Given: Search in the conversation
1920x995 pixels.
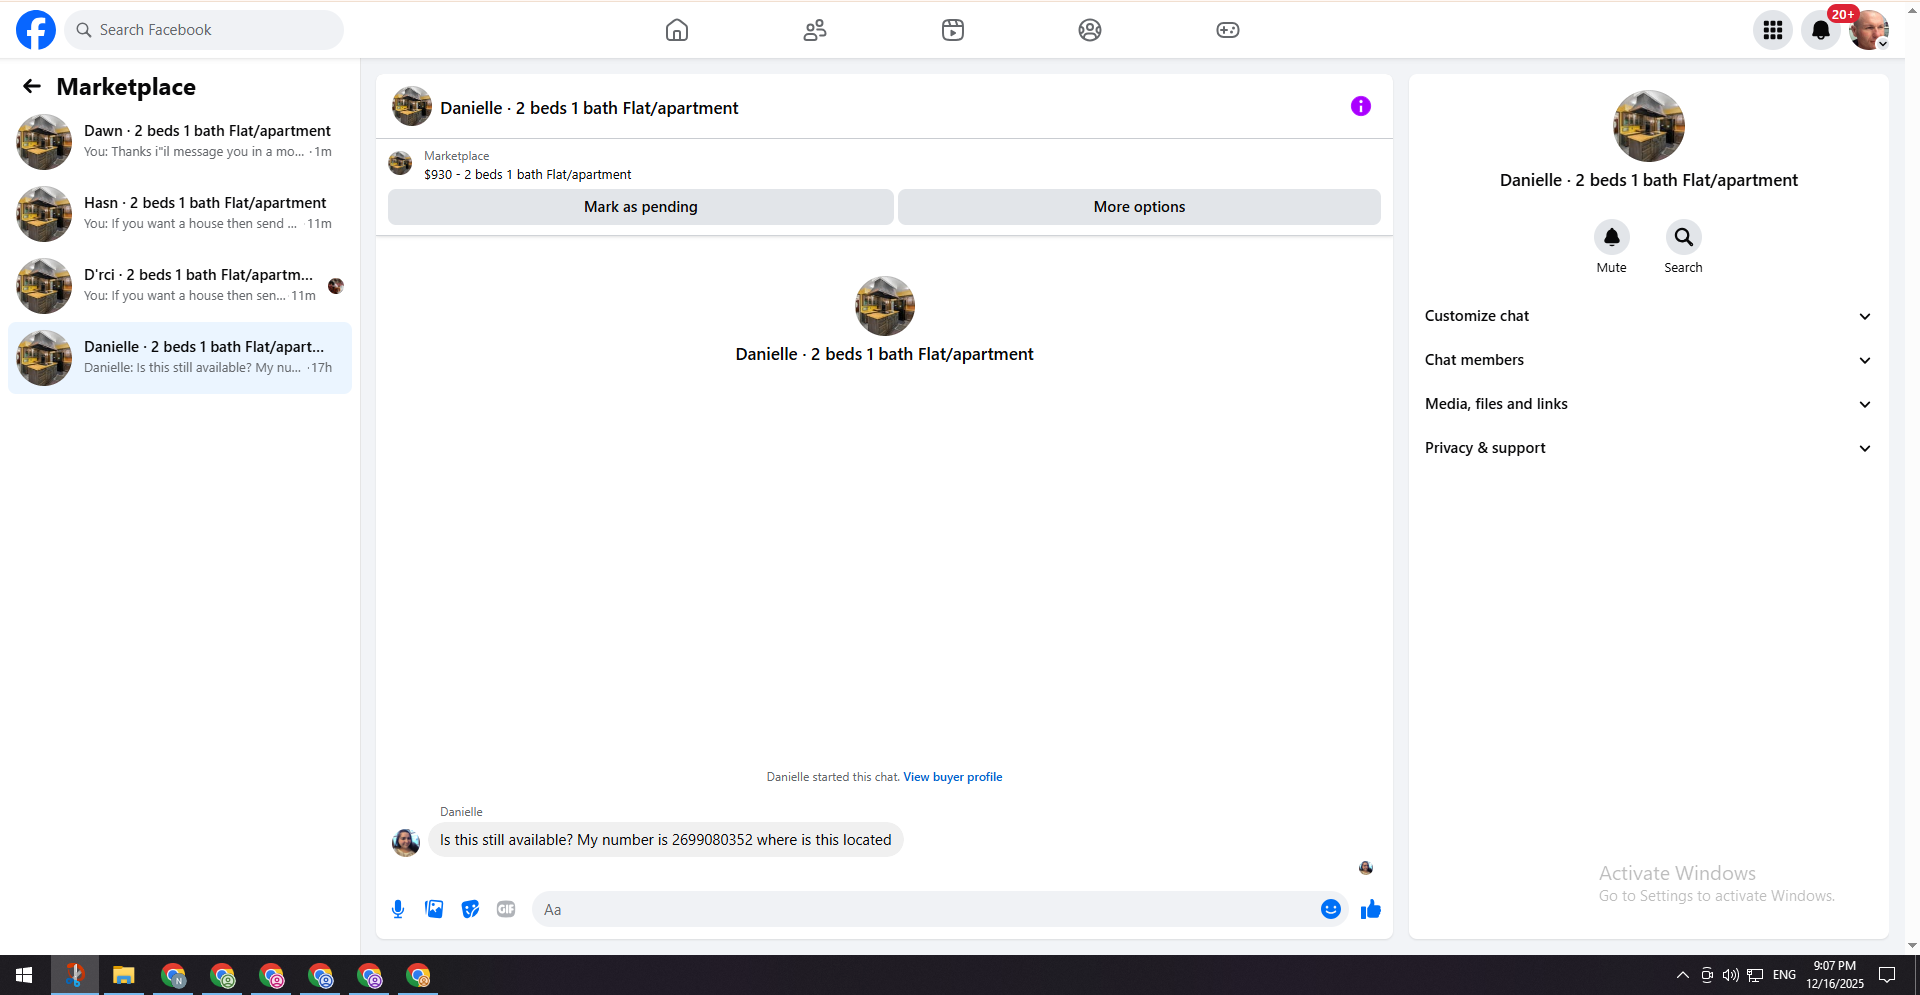Looking at the screenshot, I should coord(1684,238).
